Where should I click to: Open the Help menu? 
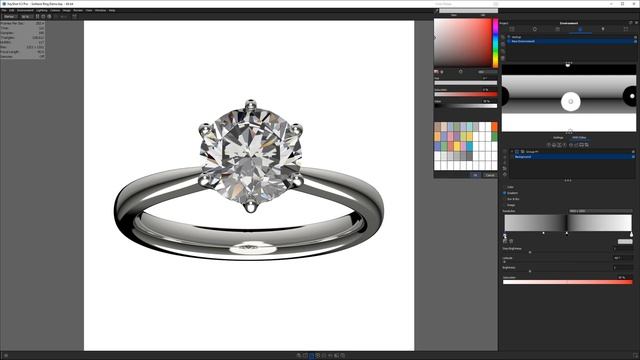(x=112, y=10)
